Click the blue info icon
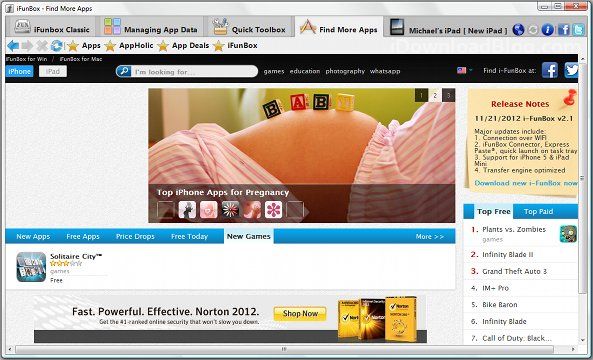This screenshot has width=593, height=360. [x=548, y=29]
